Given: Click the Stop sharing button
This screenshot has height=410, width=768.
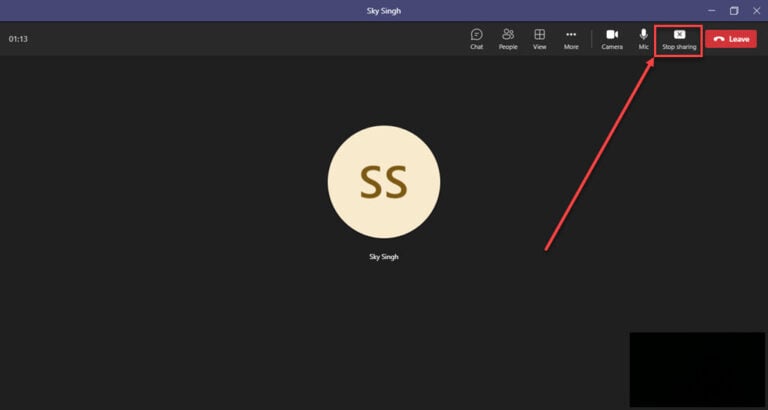Looking at the screenshot, I should (x=679, y=40).
